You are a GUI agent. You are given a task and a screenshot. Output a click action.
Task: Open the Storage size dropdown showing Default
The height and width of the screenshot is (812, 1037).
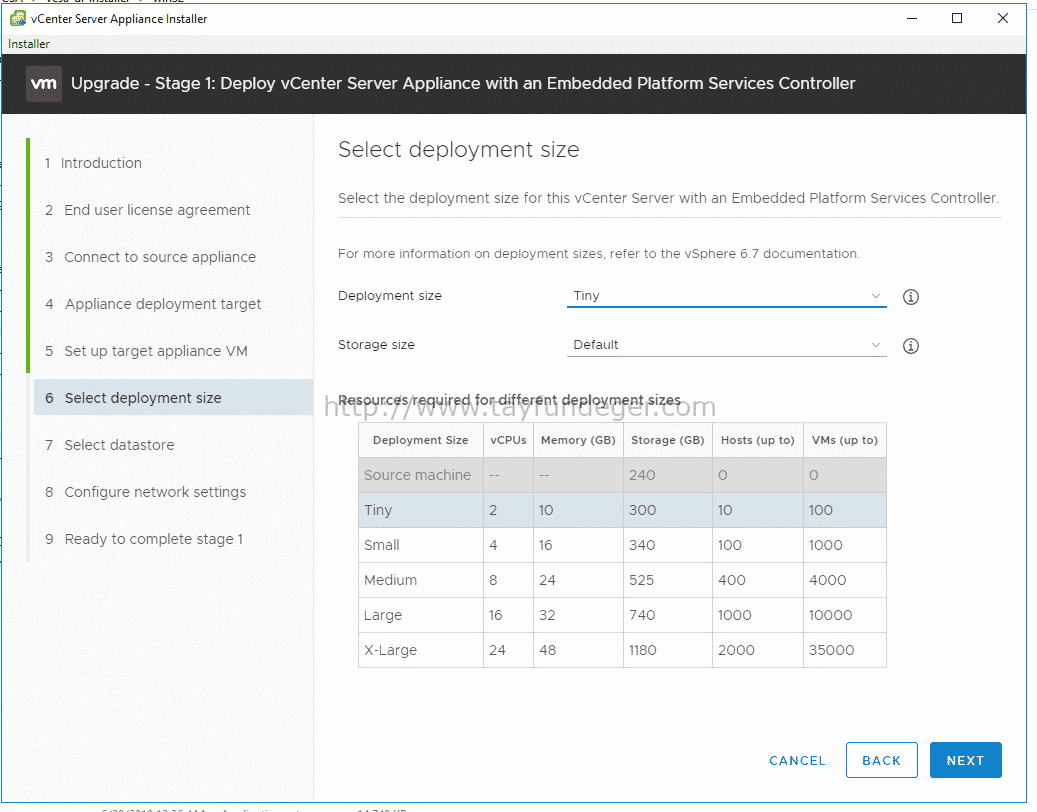coord(726,345)
